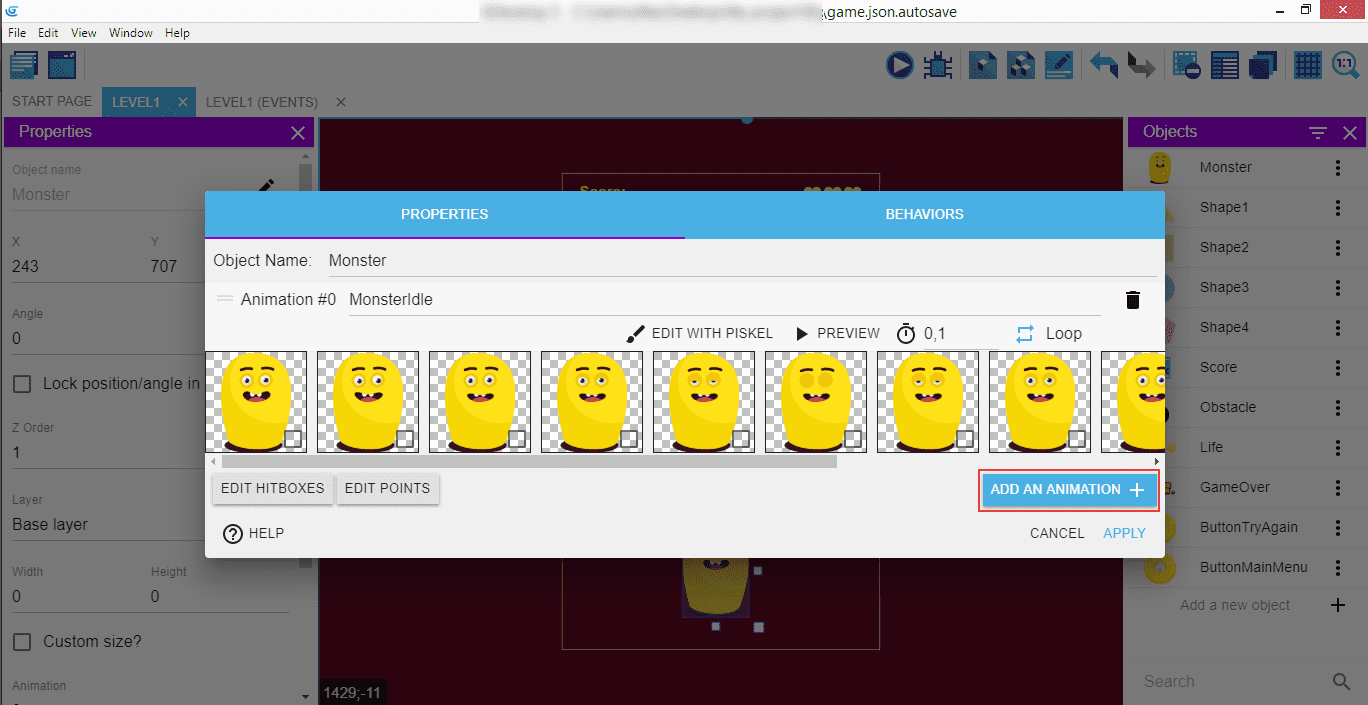Reset zoom with the 1:1 magnifier icon
The image size is (1368, 705).
point(1345,66)
